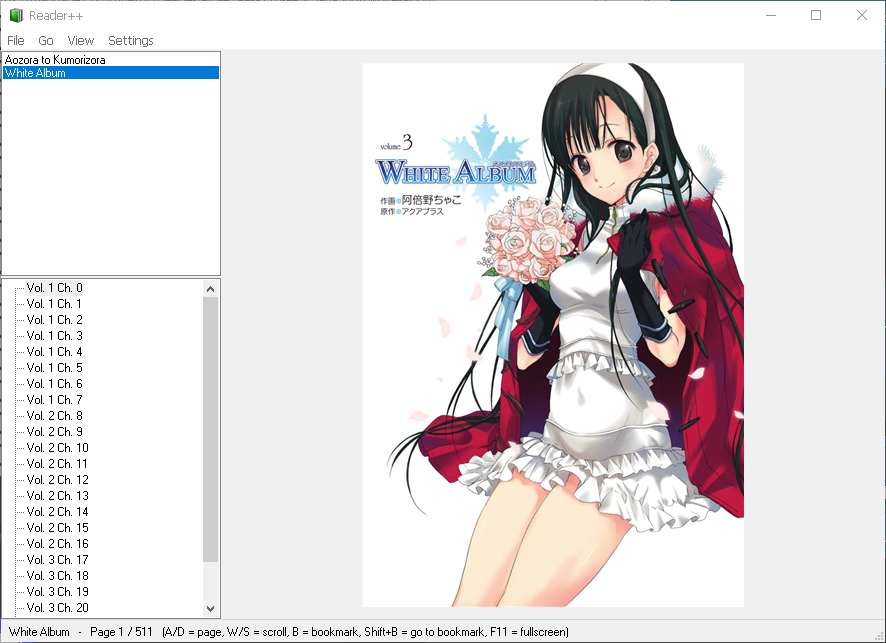Open chapter Vol. 2 Ch. 10
This screenshot has height=643, width=886.
click(58, 448)
